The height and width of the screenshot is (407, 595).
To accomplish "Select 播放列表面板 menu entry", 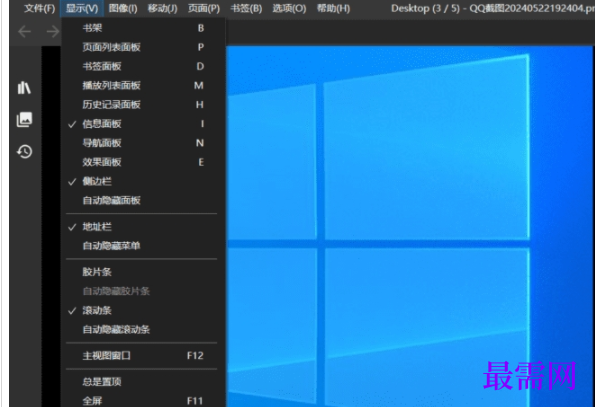I will pos(142,85).
